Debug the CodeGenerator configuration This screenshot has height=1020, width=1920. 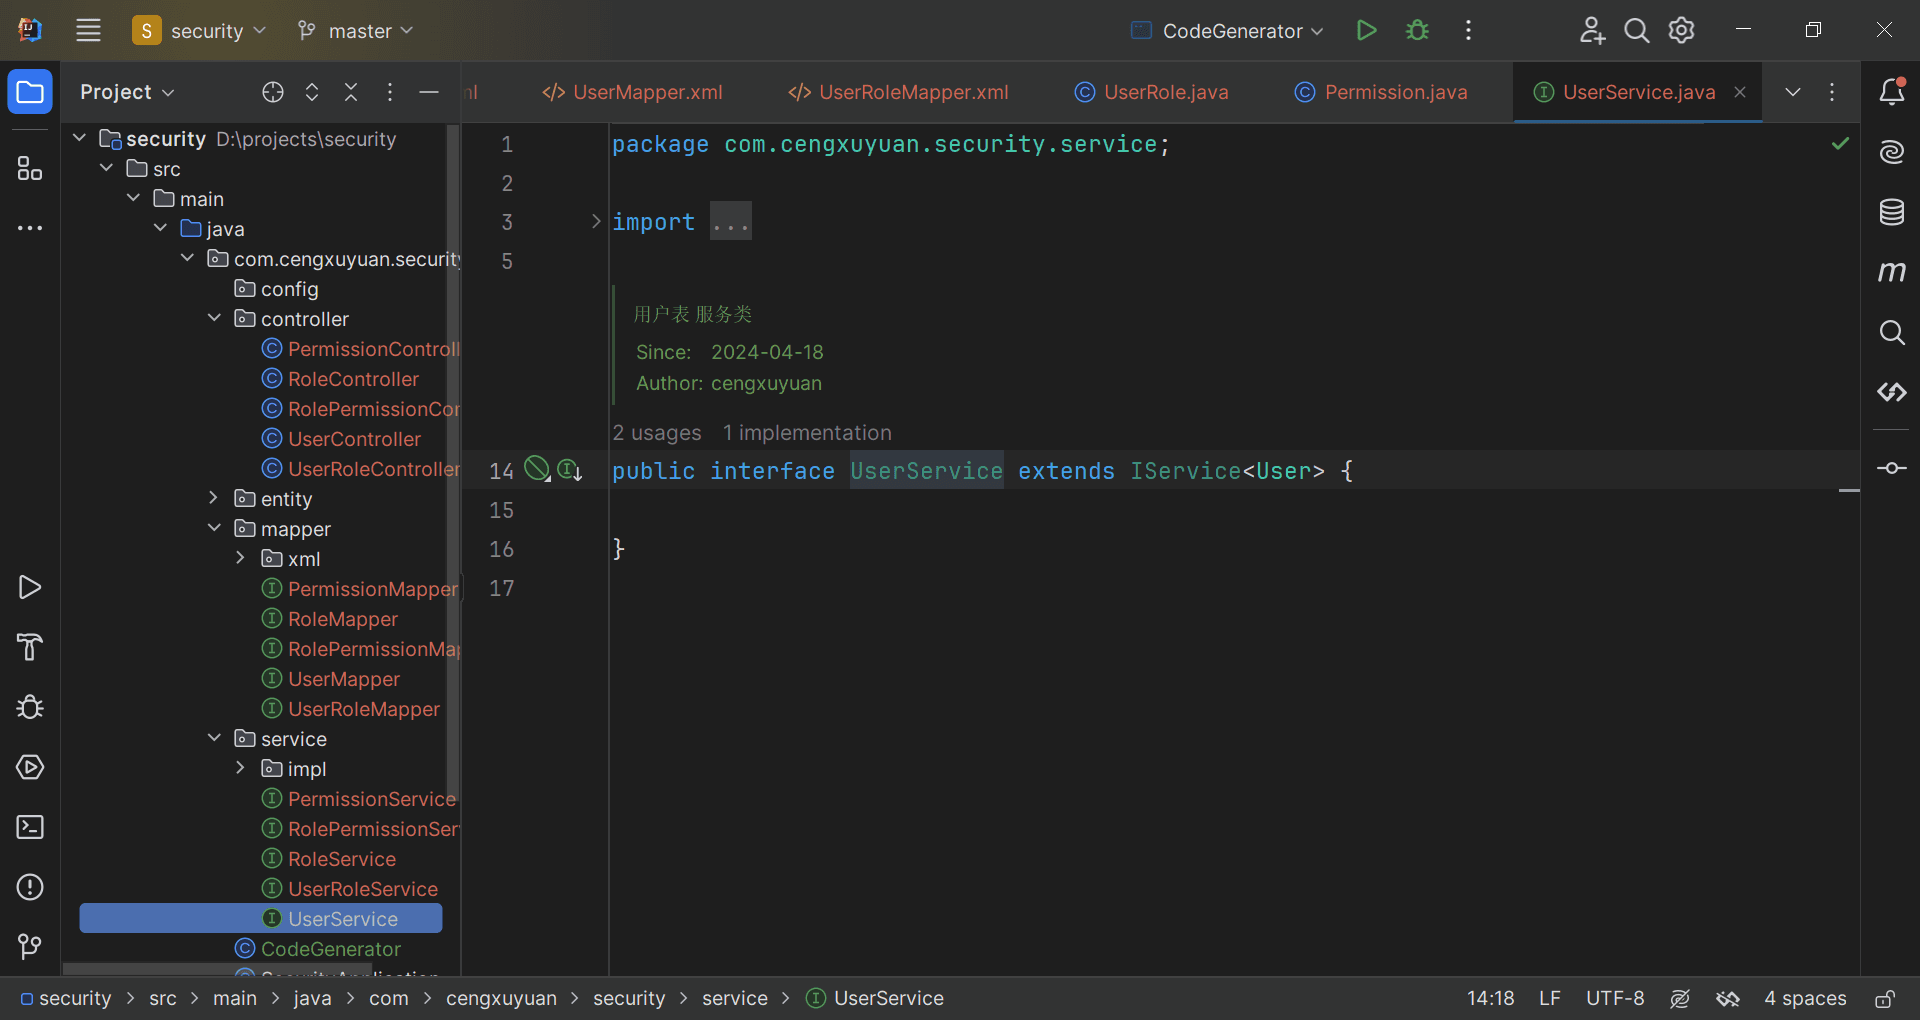1417,30
